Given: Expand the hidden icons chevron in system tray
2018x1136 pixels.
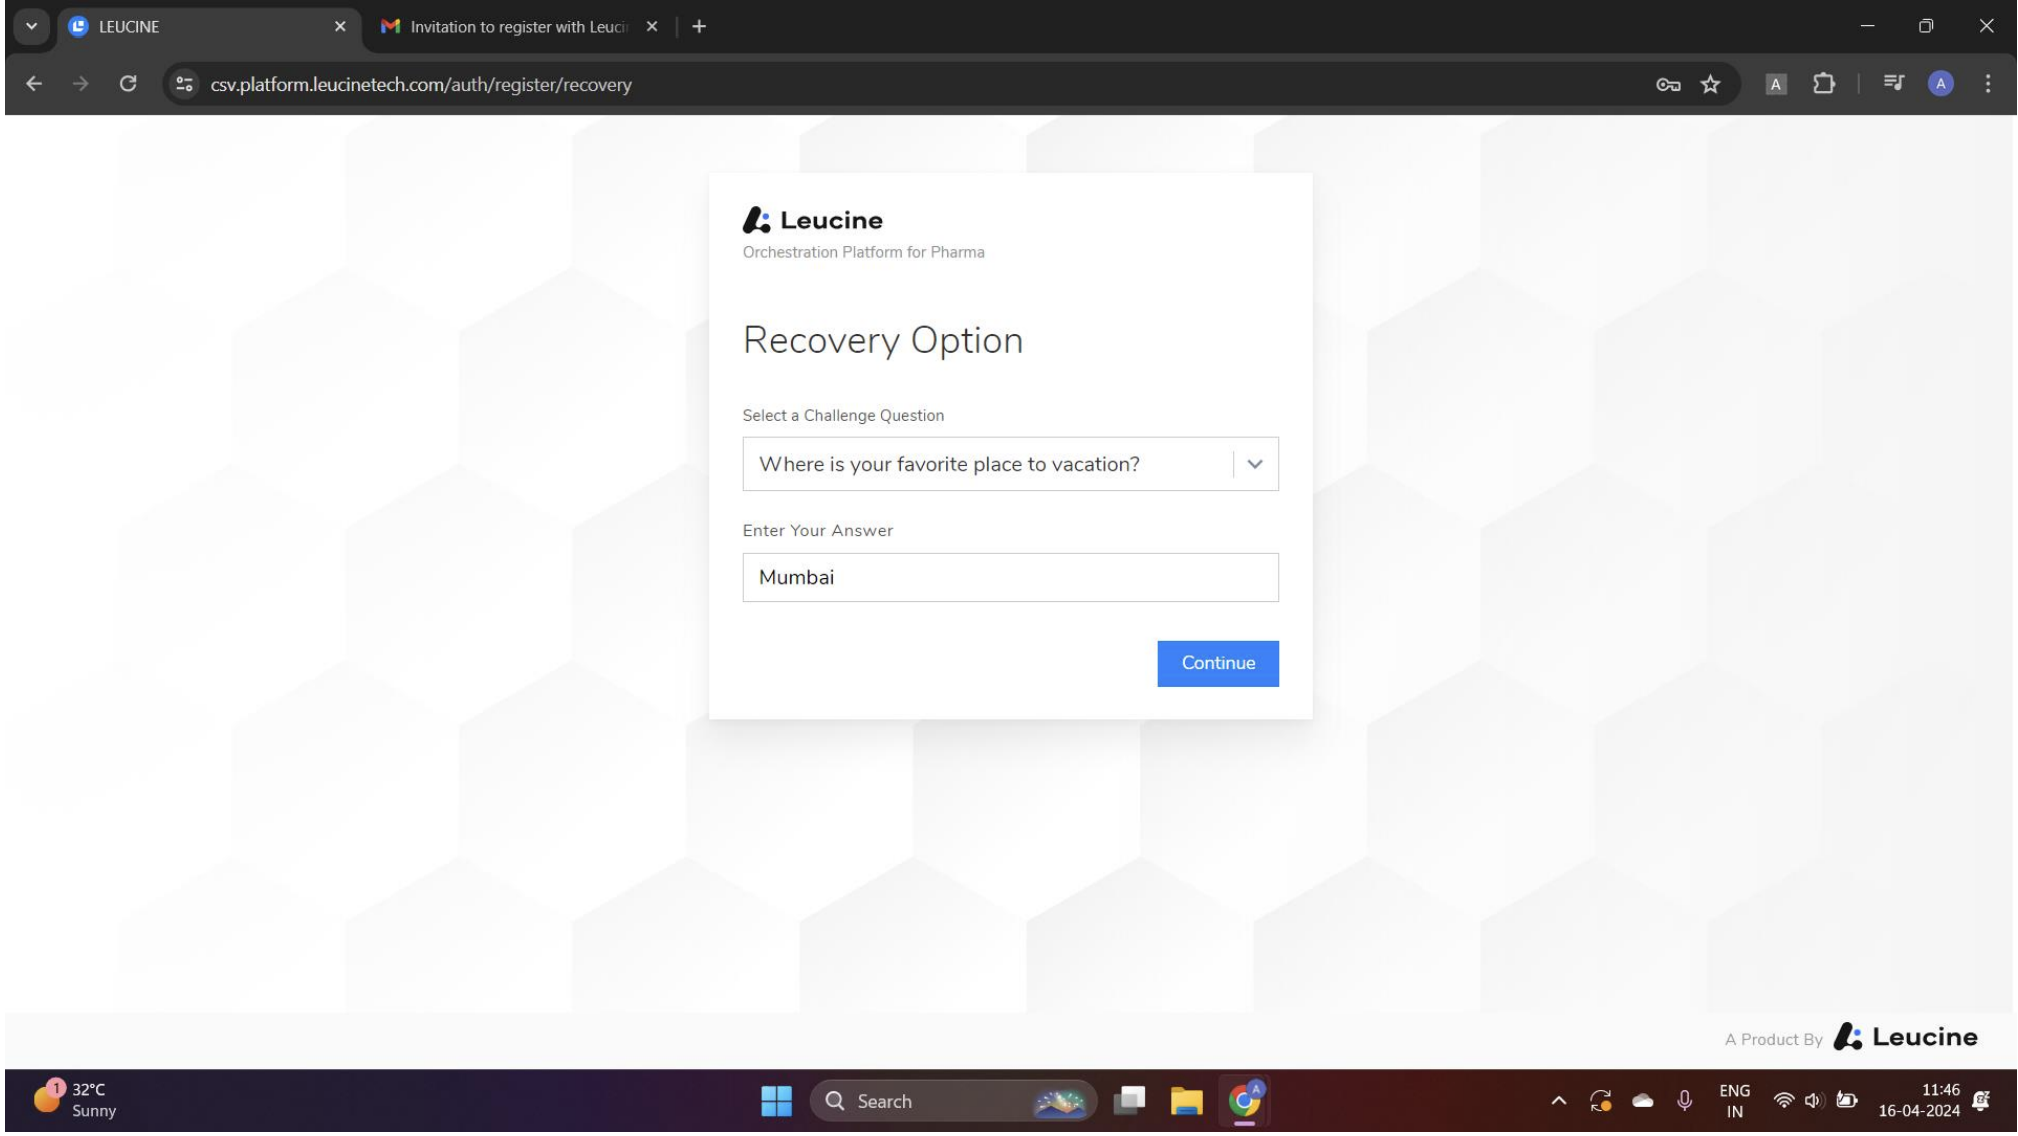Looking at the screenshot, I should pyautogui.click(x=1557, y=1100).
